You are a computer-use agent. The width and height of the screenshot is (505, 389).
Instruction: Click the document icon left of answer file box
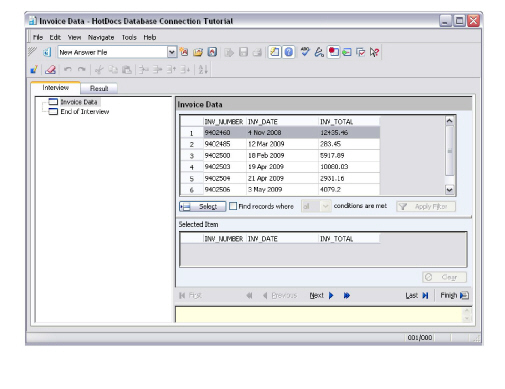point(47,52)
